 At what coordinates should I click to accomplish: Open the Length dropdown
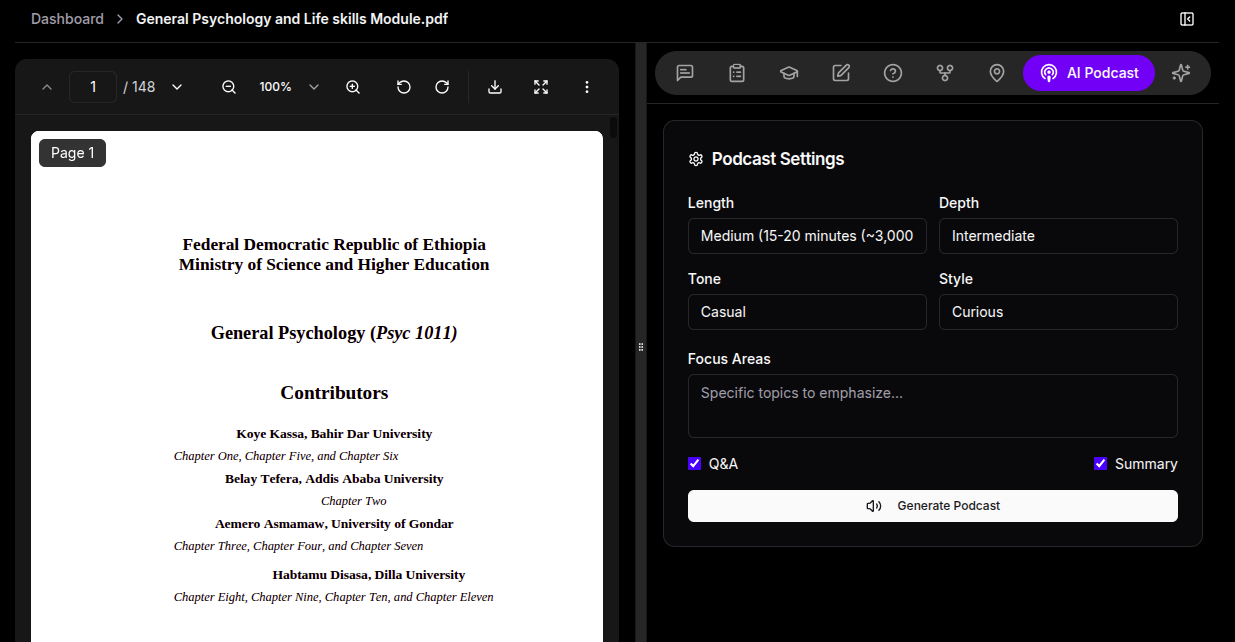point(807,236)
